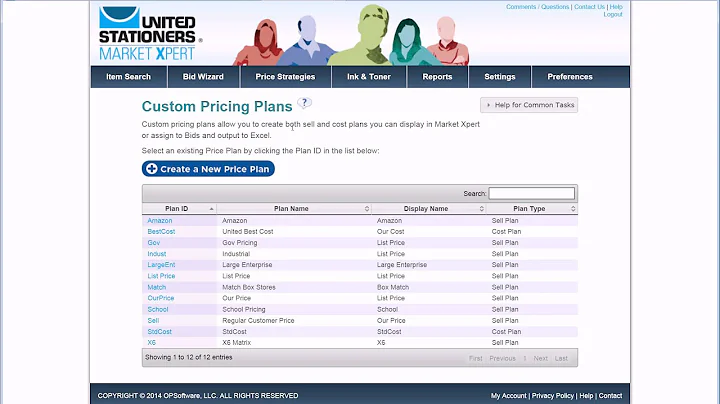Select page 1 in pagination
The image size is (720, 404).
(x=524, y=358)
